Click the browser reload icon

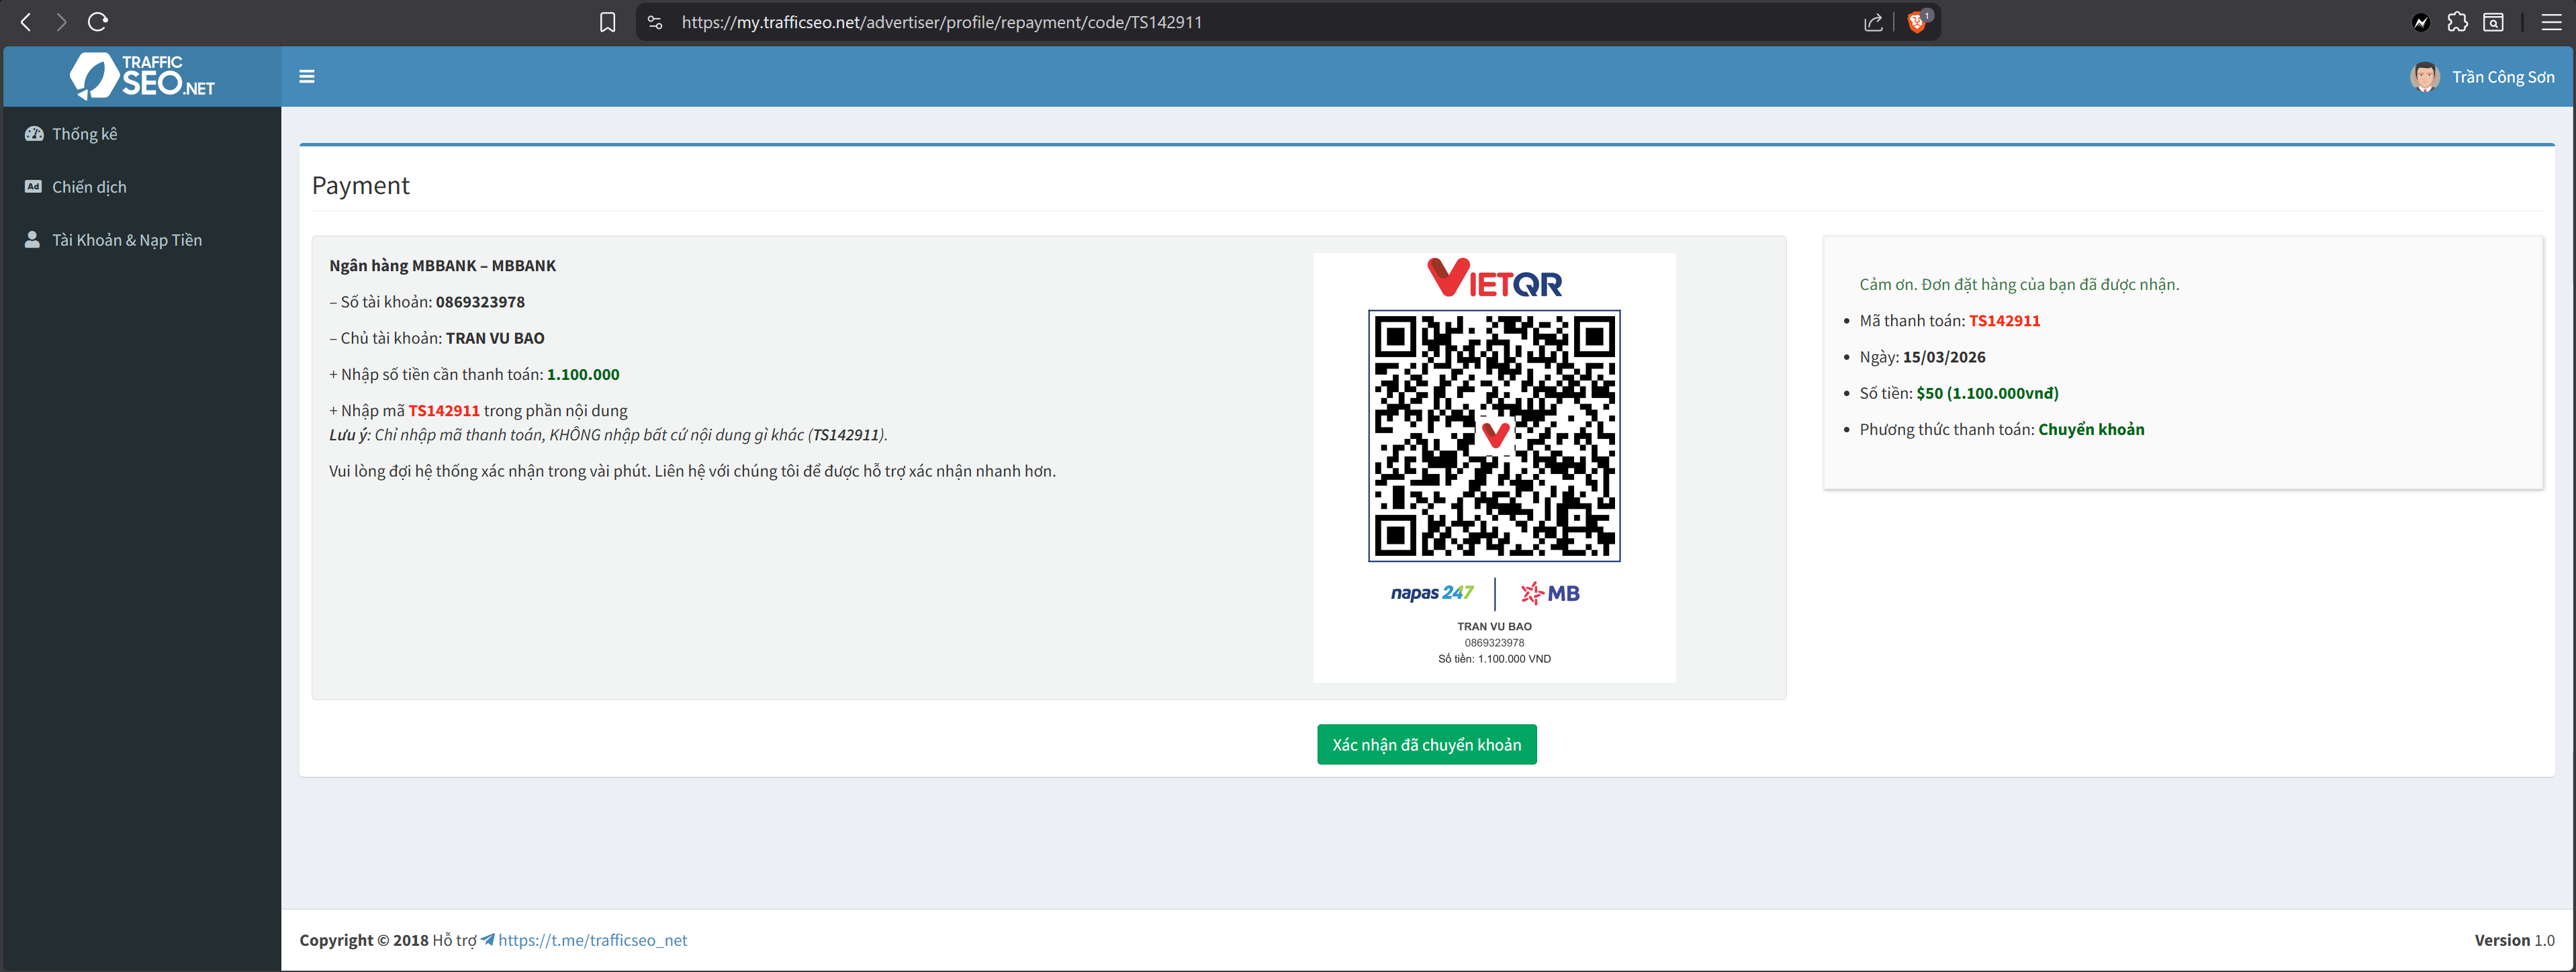point(98,22)
